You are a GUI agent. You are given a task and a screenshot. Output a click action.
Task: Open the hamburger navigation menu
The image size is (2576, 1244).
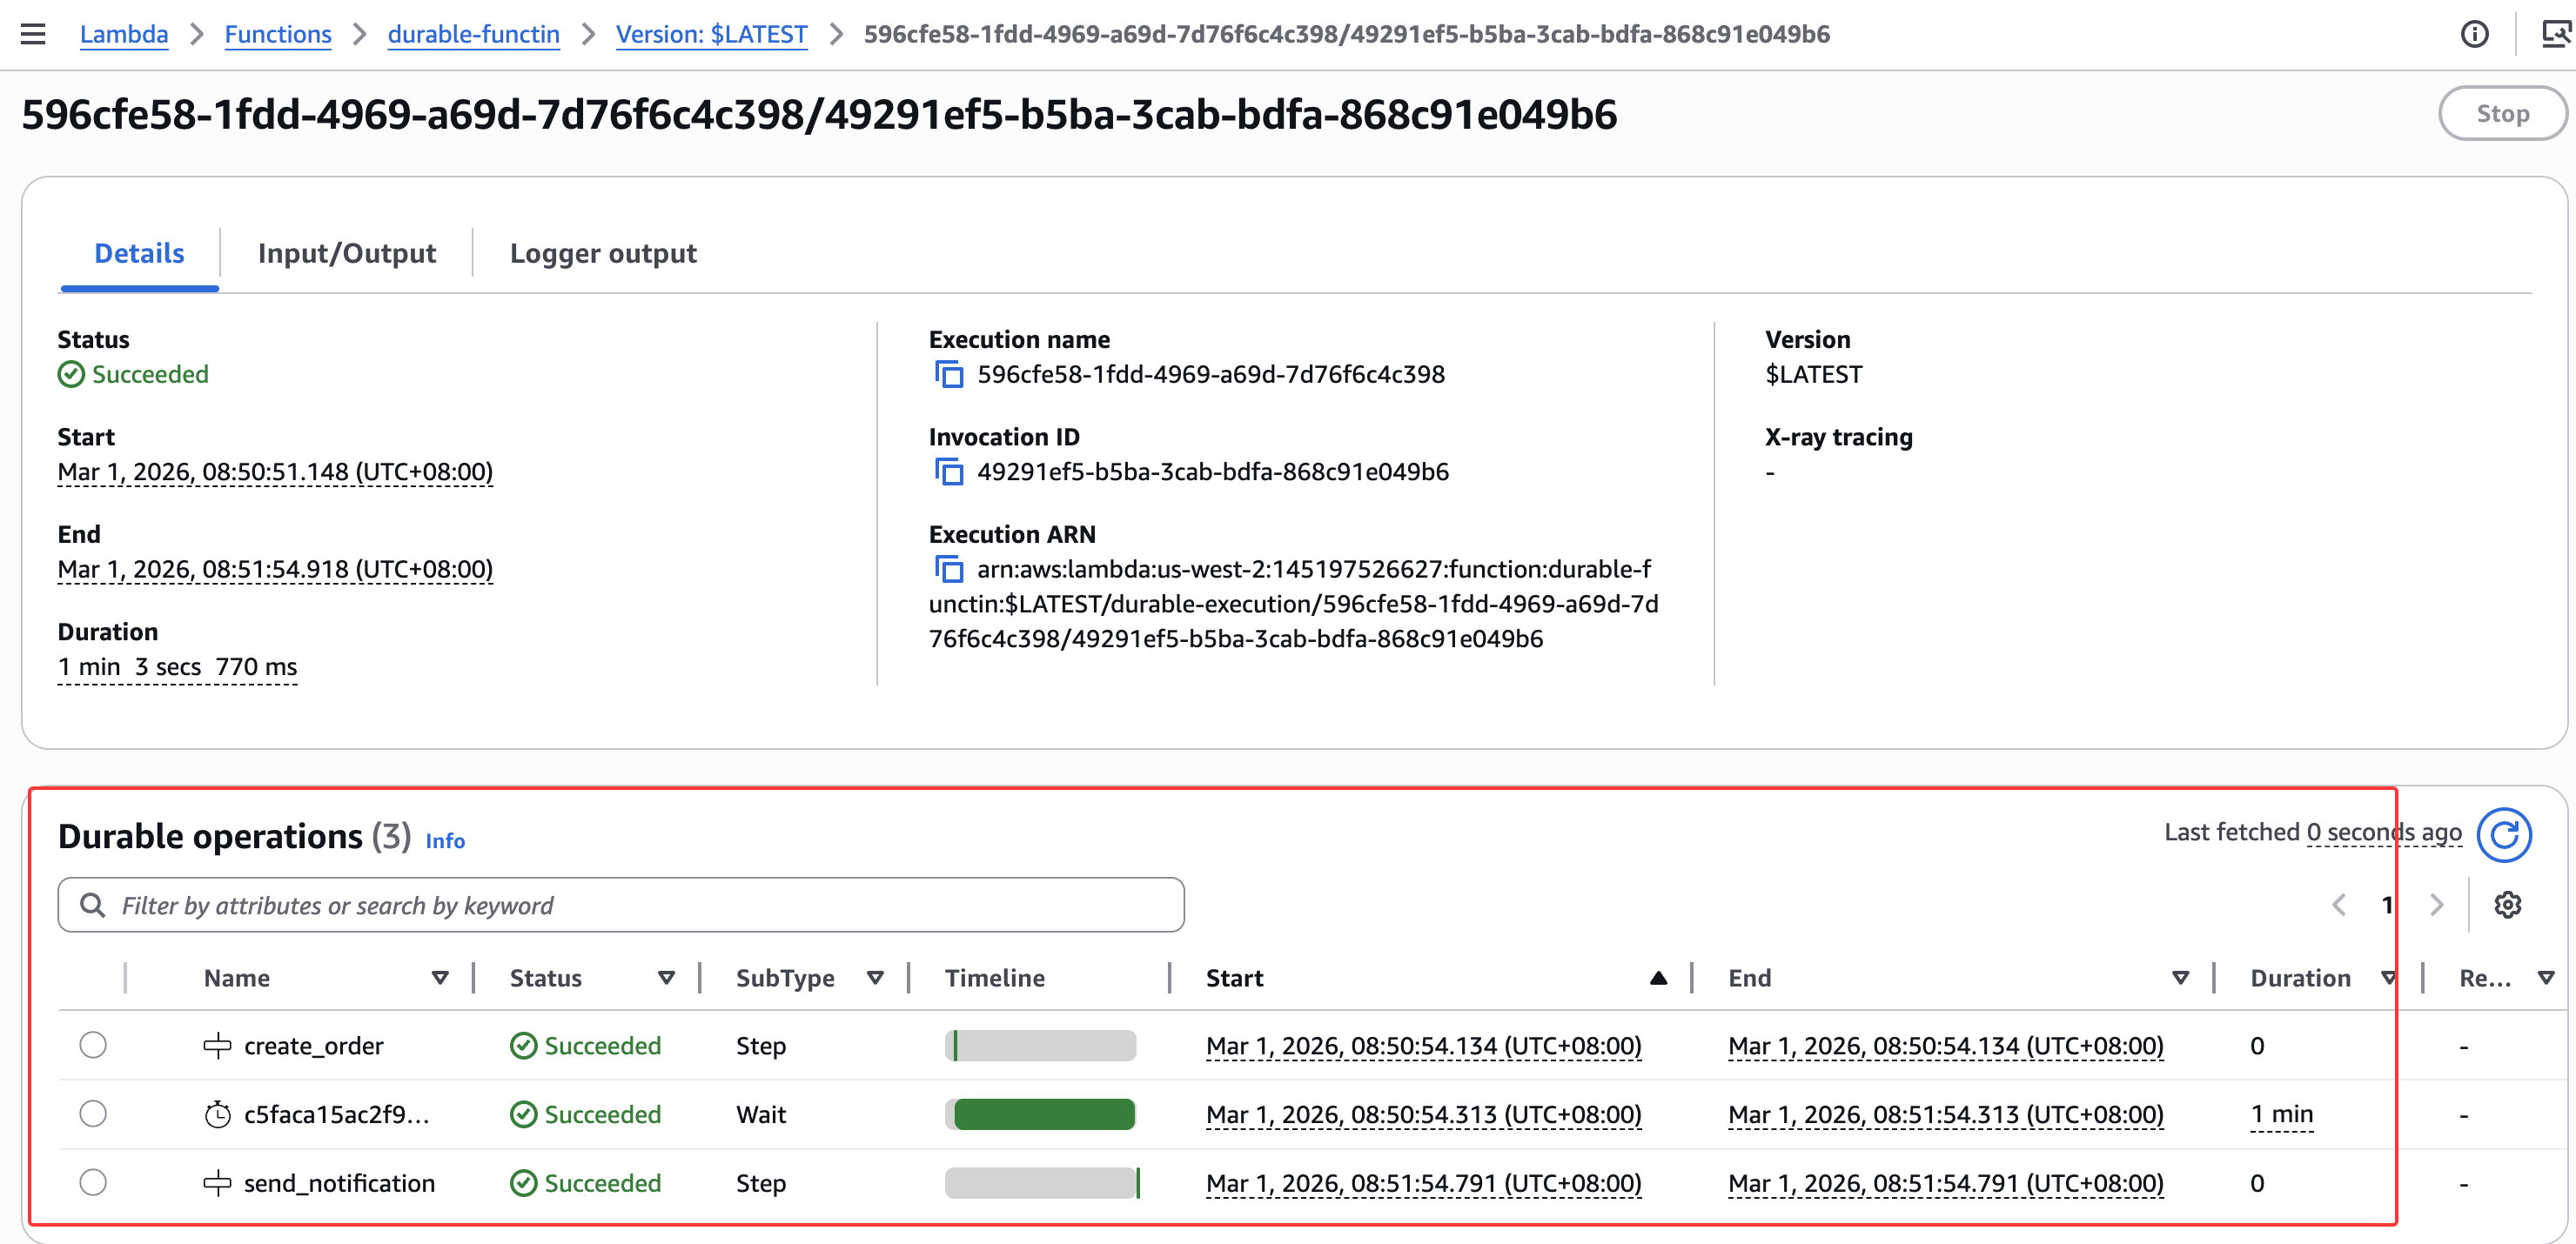pyautogui.click(x=33, y=34)
